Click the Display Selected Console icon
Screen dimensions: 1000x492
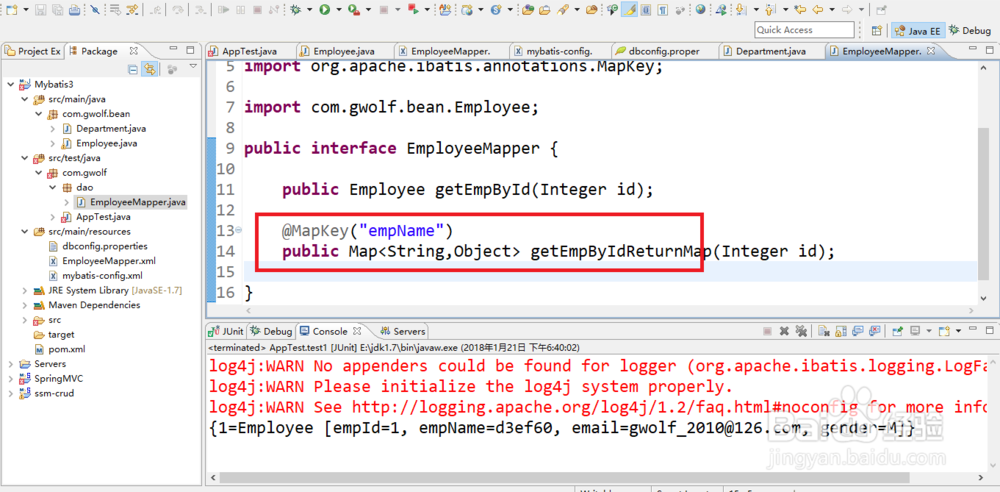click(x=915, y=331)
